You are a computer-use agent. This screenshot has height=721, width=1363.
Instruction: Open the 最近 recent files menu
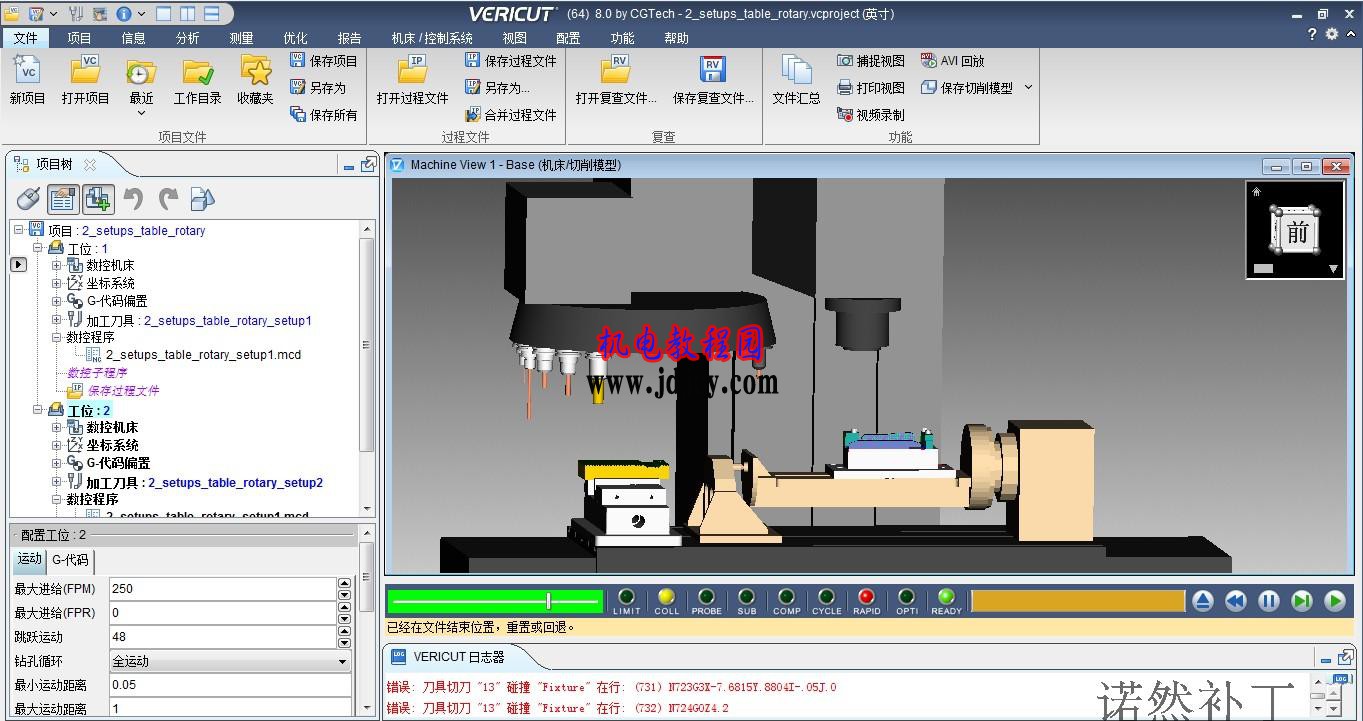(141, 86)
